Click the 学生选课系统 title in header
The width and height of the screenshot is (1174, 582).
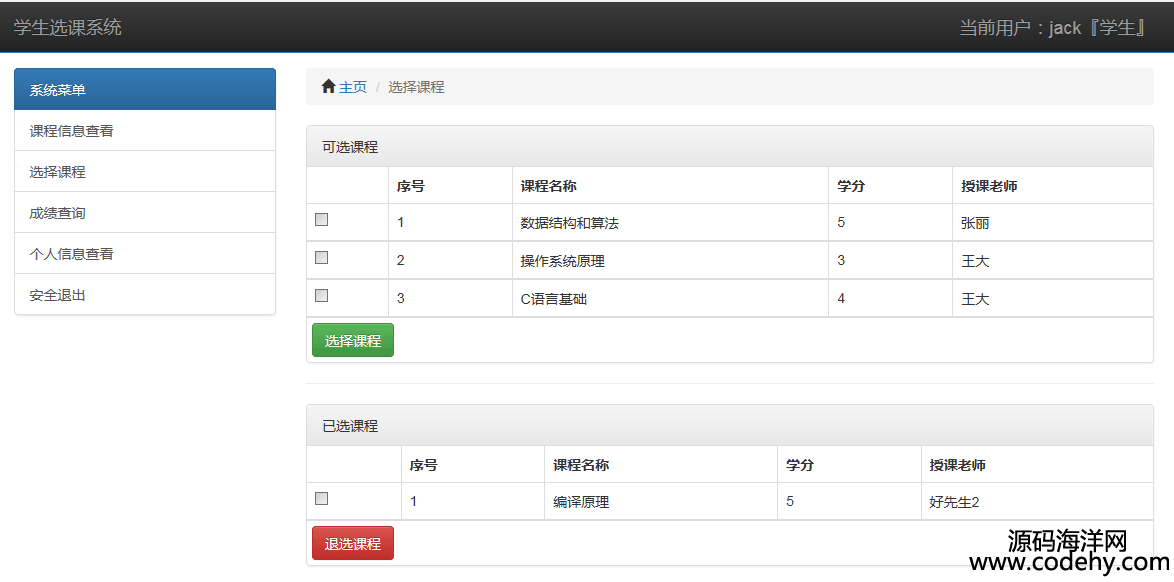(67, 28)
